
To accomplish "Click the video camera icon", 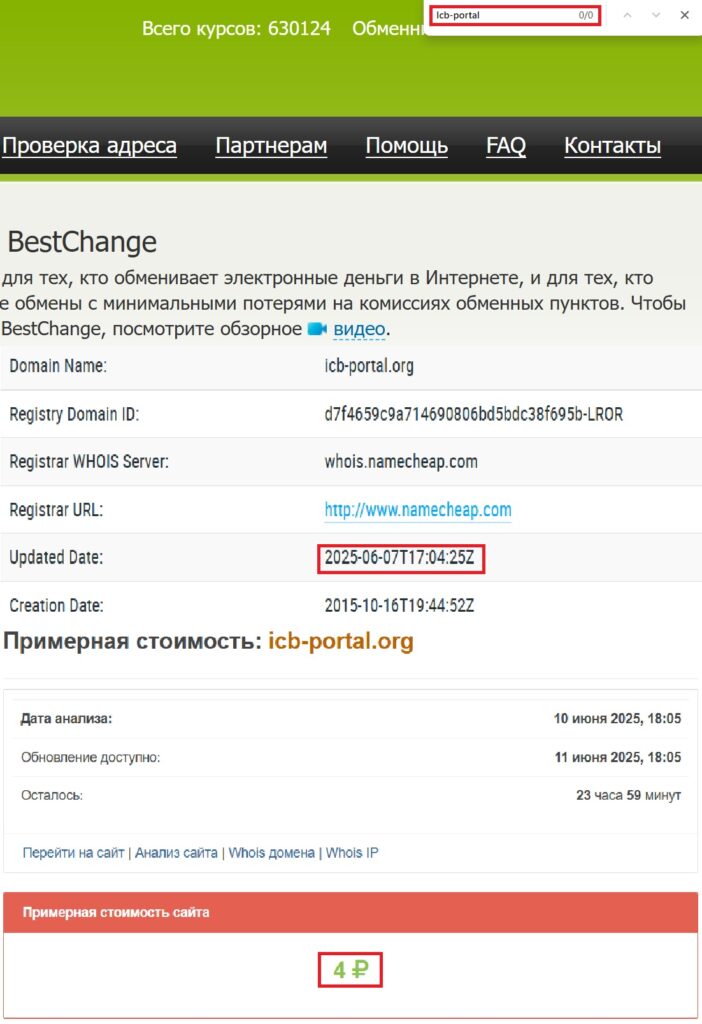I will [317, 328].
